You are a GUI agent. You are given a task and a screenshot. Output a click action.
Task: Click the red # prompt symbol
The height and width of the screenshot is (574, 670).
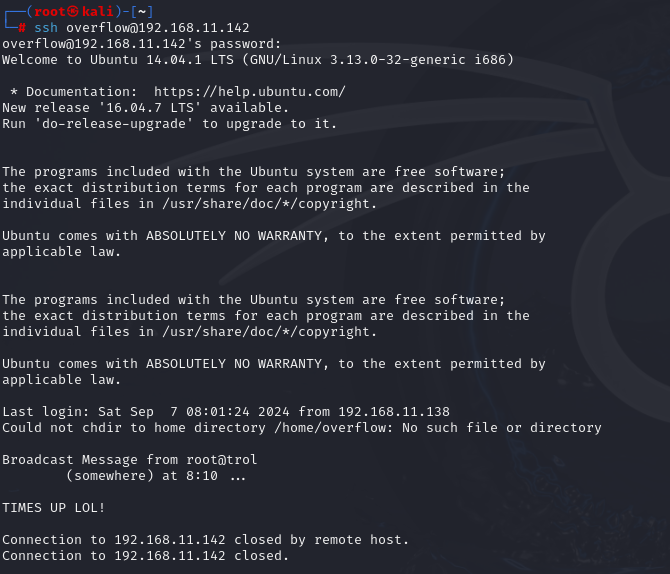(x=21, y=27)
